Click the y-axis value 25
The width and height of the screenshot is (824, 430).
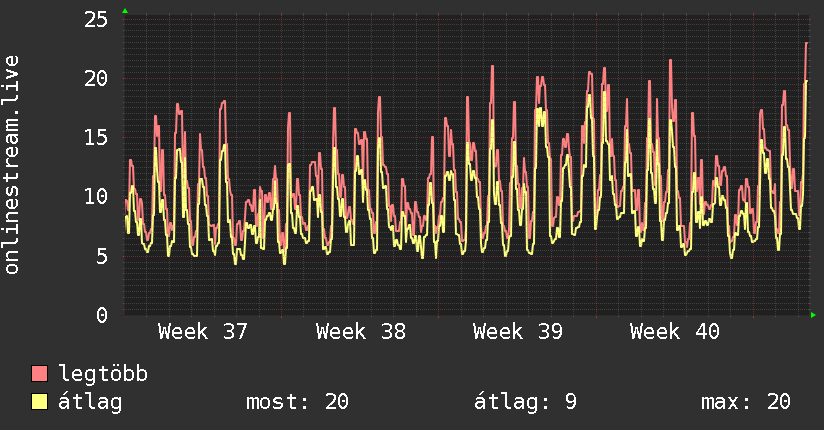click(96, 20)
